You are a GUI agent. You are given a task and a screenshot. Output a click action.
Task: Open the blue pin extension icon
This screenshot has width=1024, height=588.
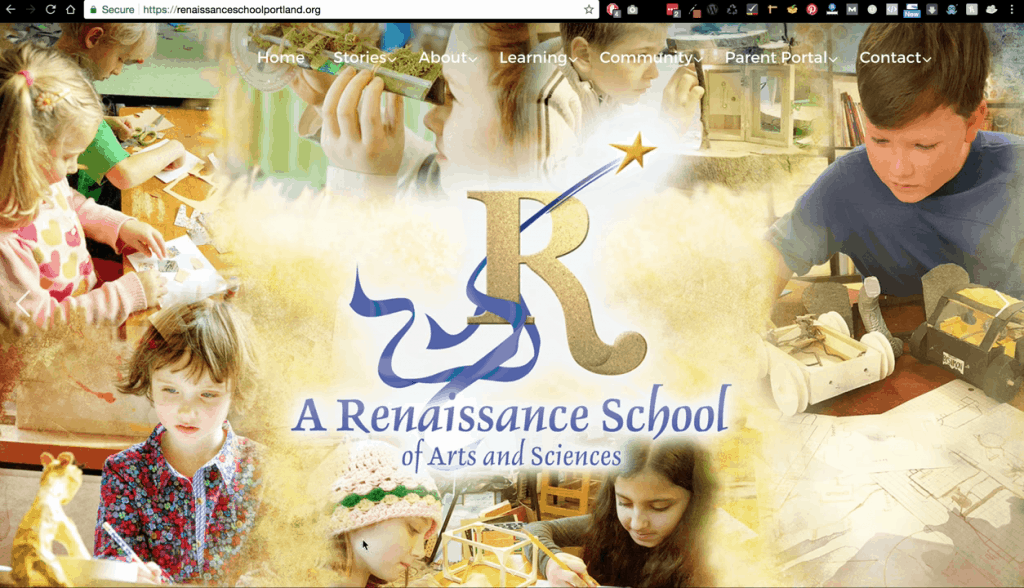(x=832, y=9)
